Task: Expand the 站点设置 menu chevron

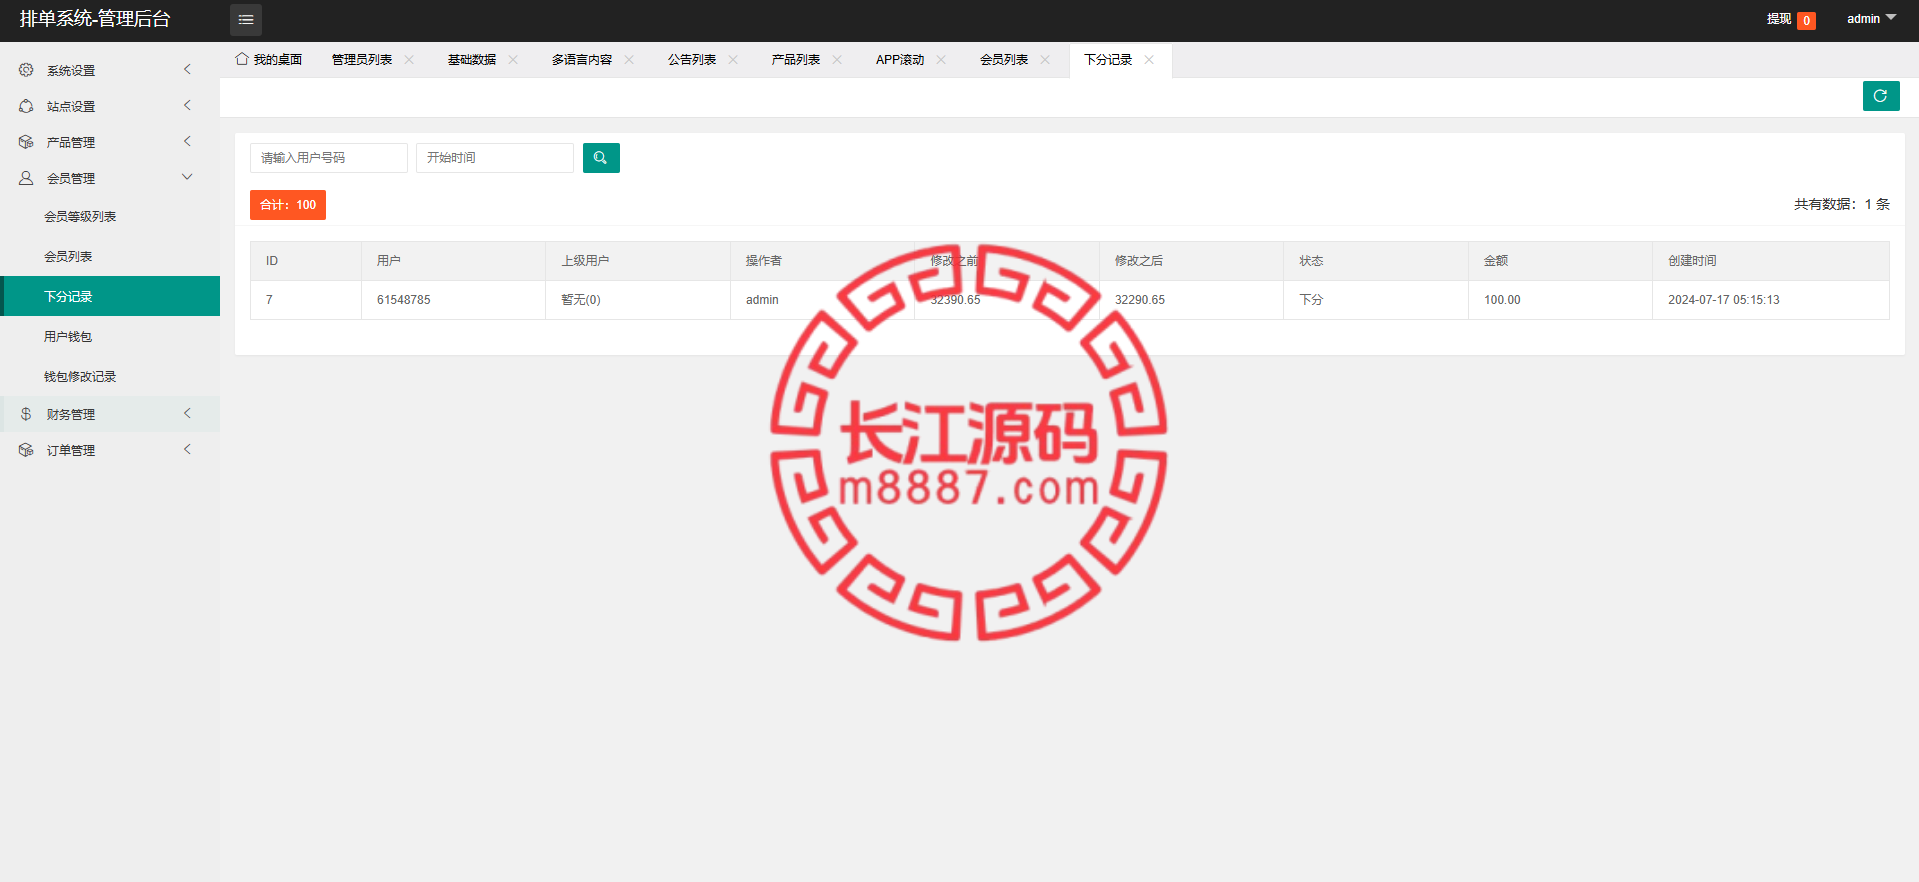Action: [187, 105]
